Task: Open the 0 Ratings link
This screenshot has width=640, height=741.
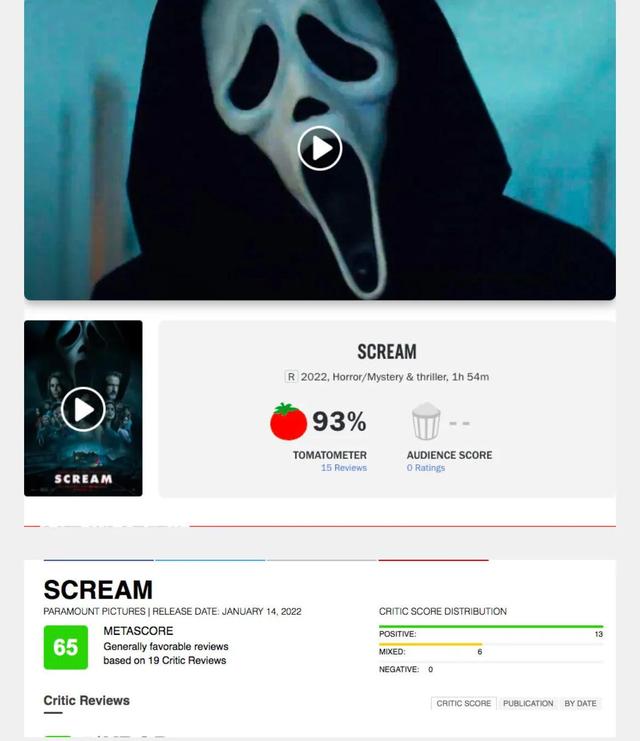Action: click(426, 467)
